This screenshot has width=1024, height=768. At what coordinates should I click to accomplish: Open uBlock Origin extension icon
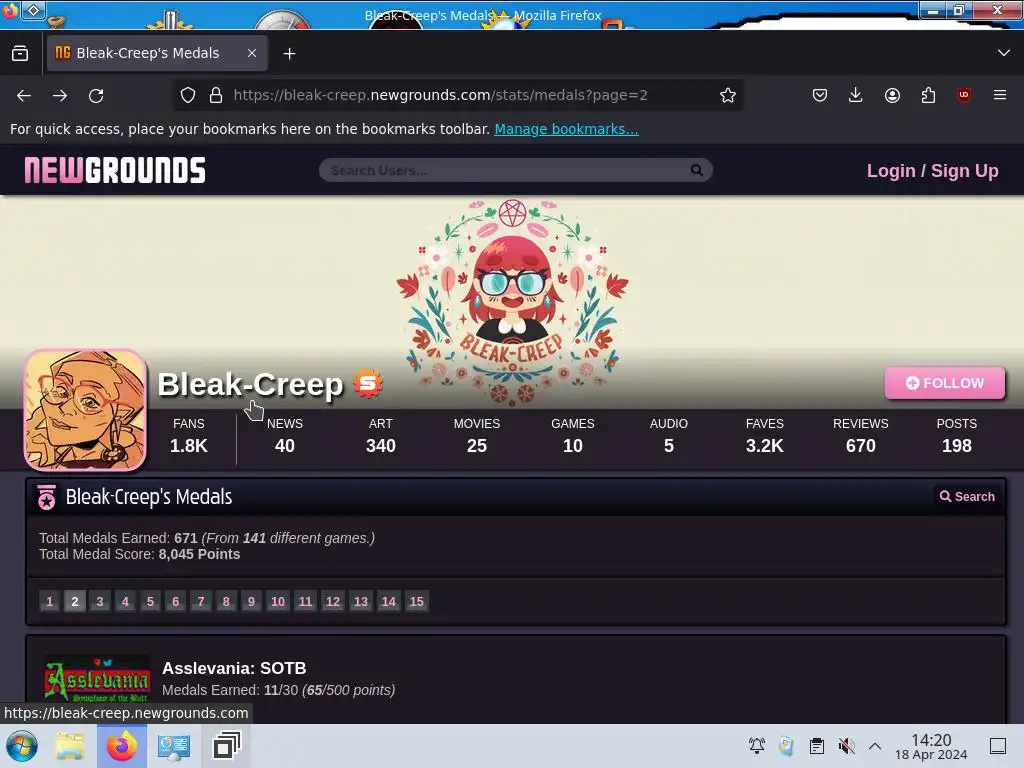pyautogui.click(x=964, y=95)
